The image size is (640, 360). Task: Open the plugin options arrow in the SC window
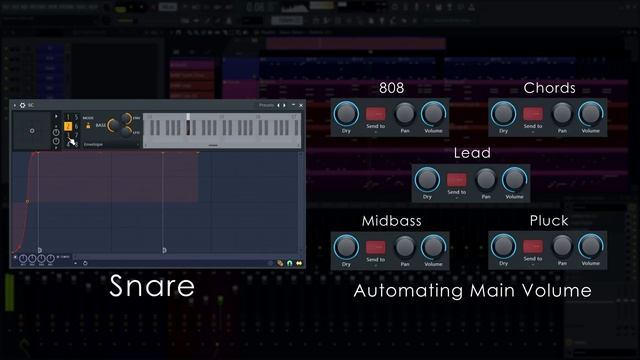coord(15,105)
